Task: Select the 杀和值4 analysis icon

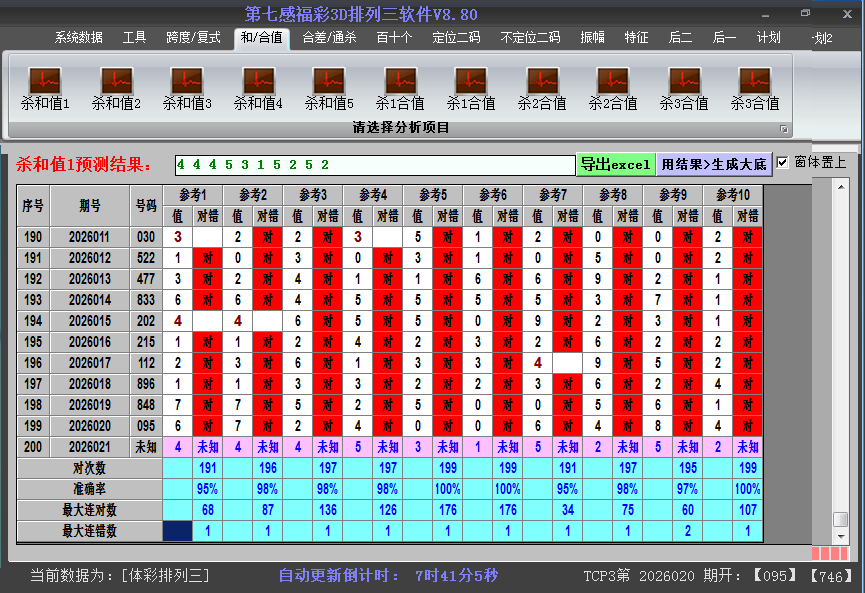Action: point(256,84)
